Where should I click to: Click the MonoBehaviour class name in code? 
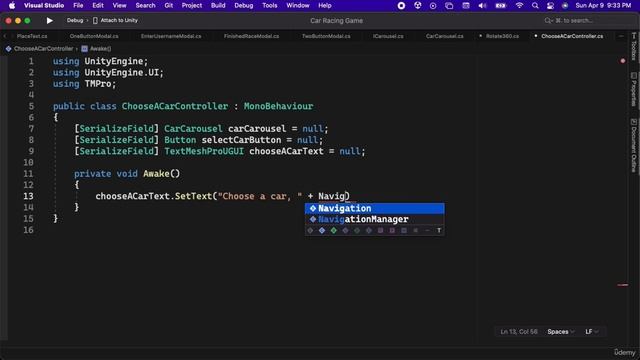(x=278, y=107)
